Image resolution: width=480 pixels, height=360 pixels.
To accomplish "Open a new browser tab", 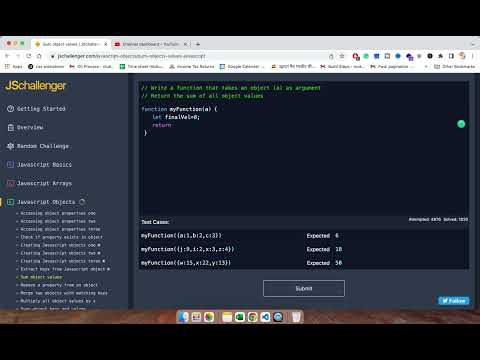I will click(x=198, y=44).
